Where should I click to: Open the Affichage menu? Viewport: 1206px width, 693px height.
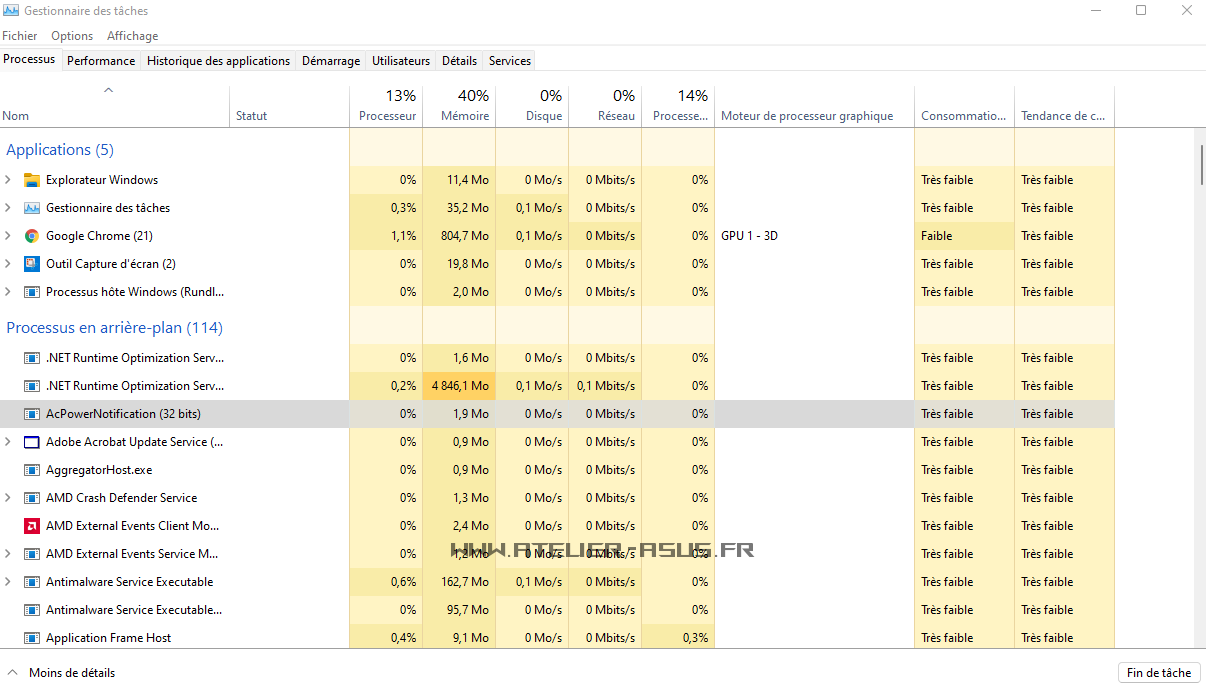point(132,36)
